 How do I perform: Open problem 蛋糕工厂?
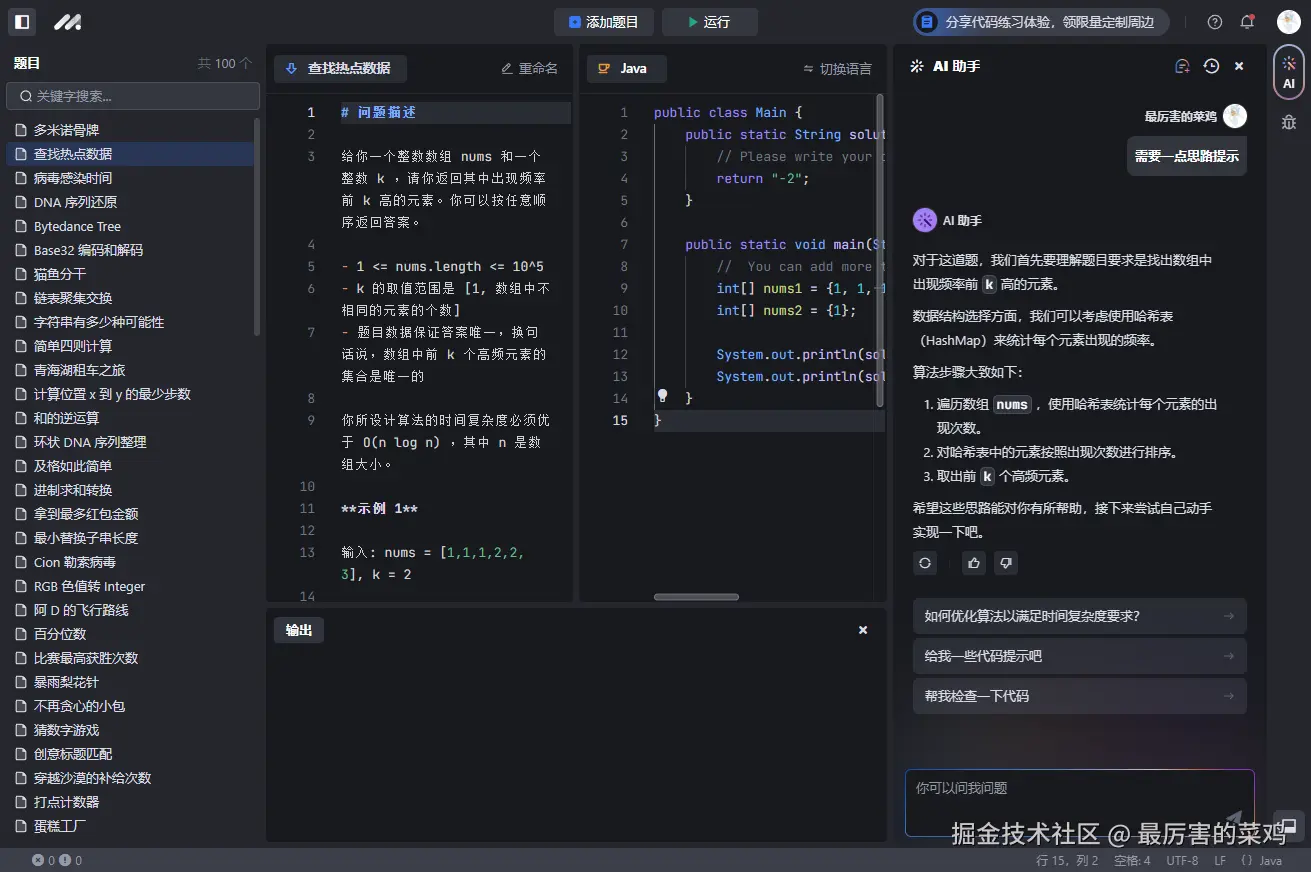129,826
